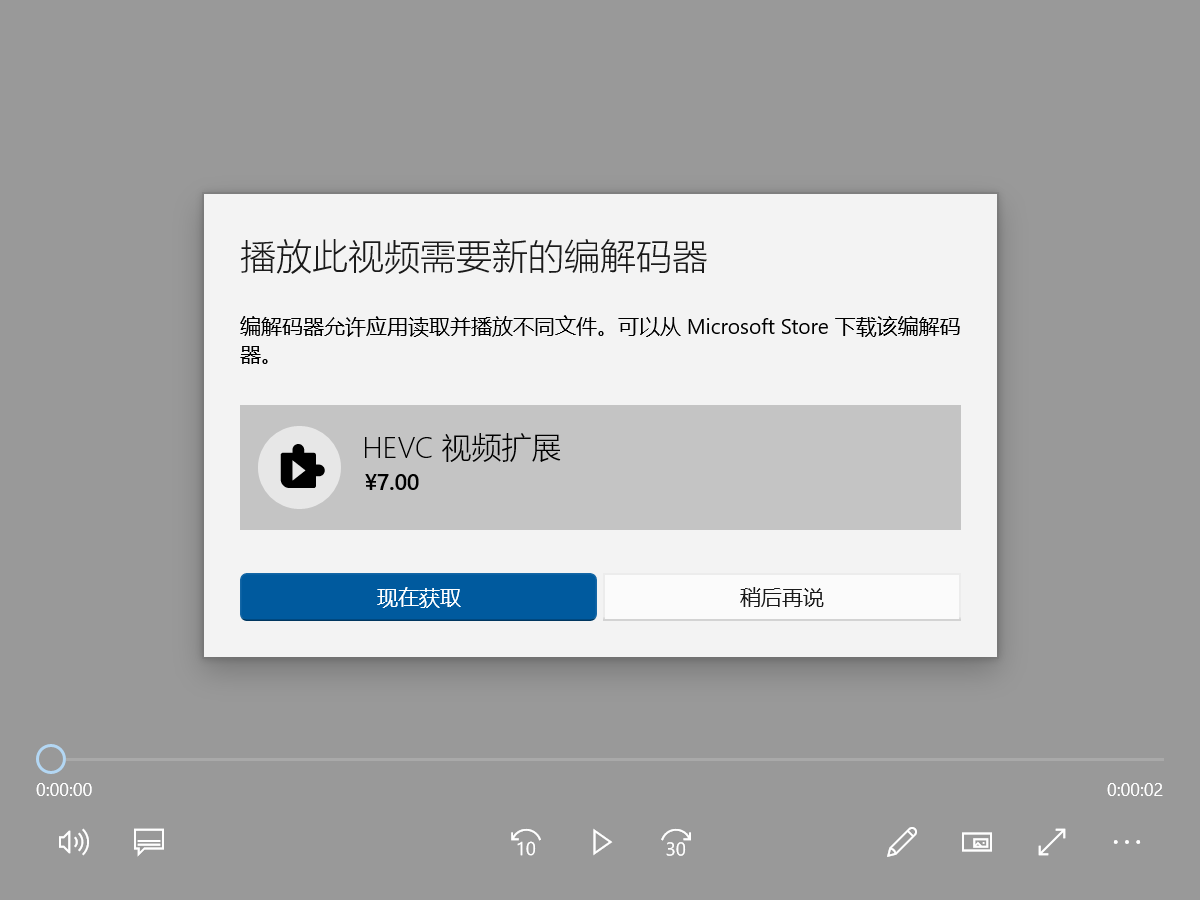Click the 稍后再说 button
1200x900 pixels.
[782, 597]
